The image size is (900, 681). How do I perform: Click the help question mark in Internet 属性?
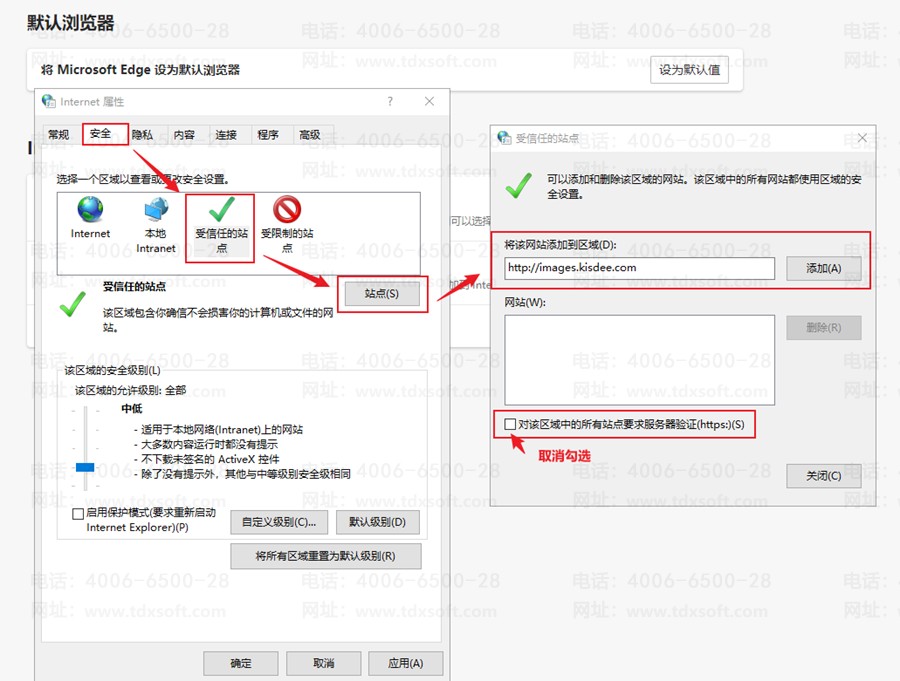[390, 102]
